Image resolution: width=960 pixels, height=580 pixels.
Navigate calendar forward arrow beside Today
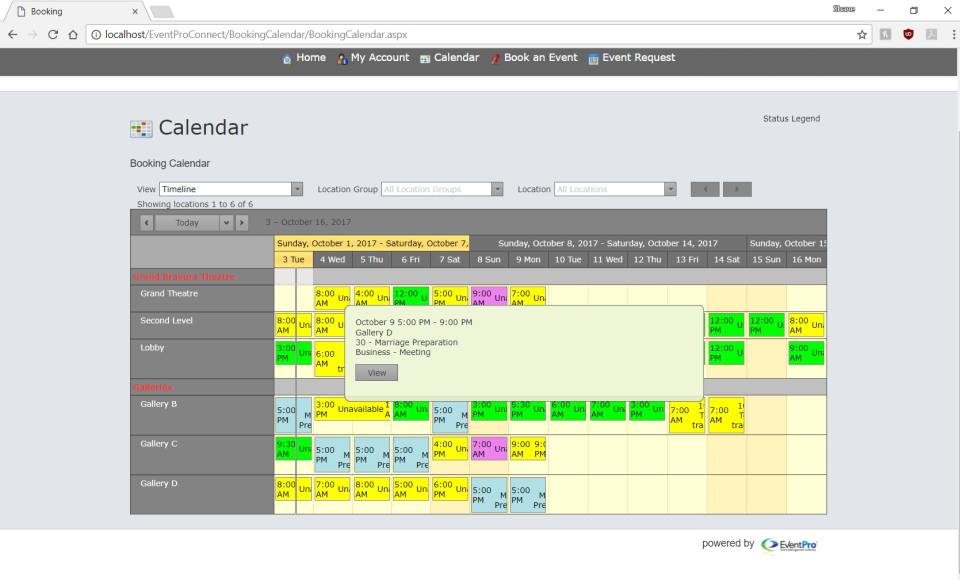tap(242, 223)
